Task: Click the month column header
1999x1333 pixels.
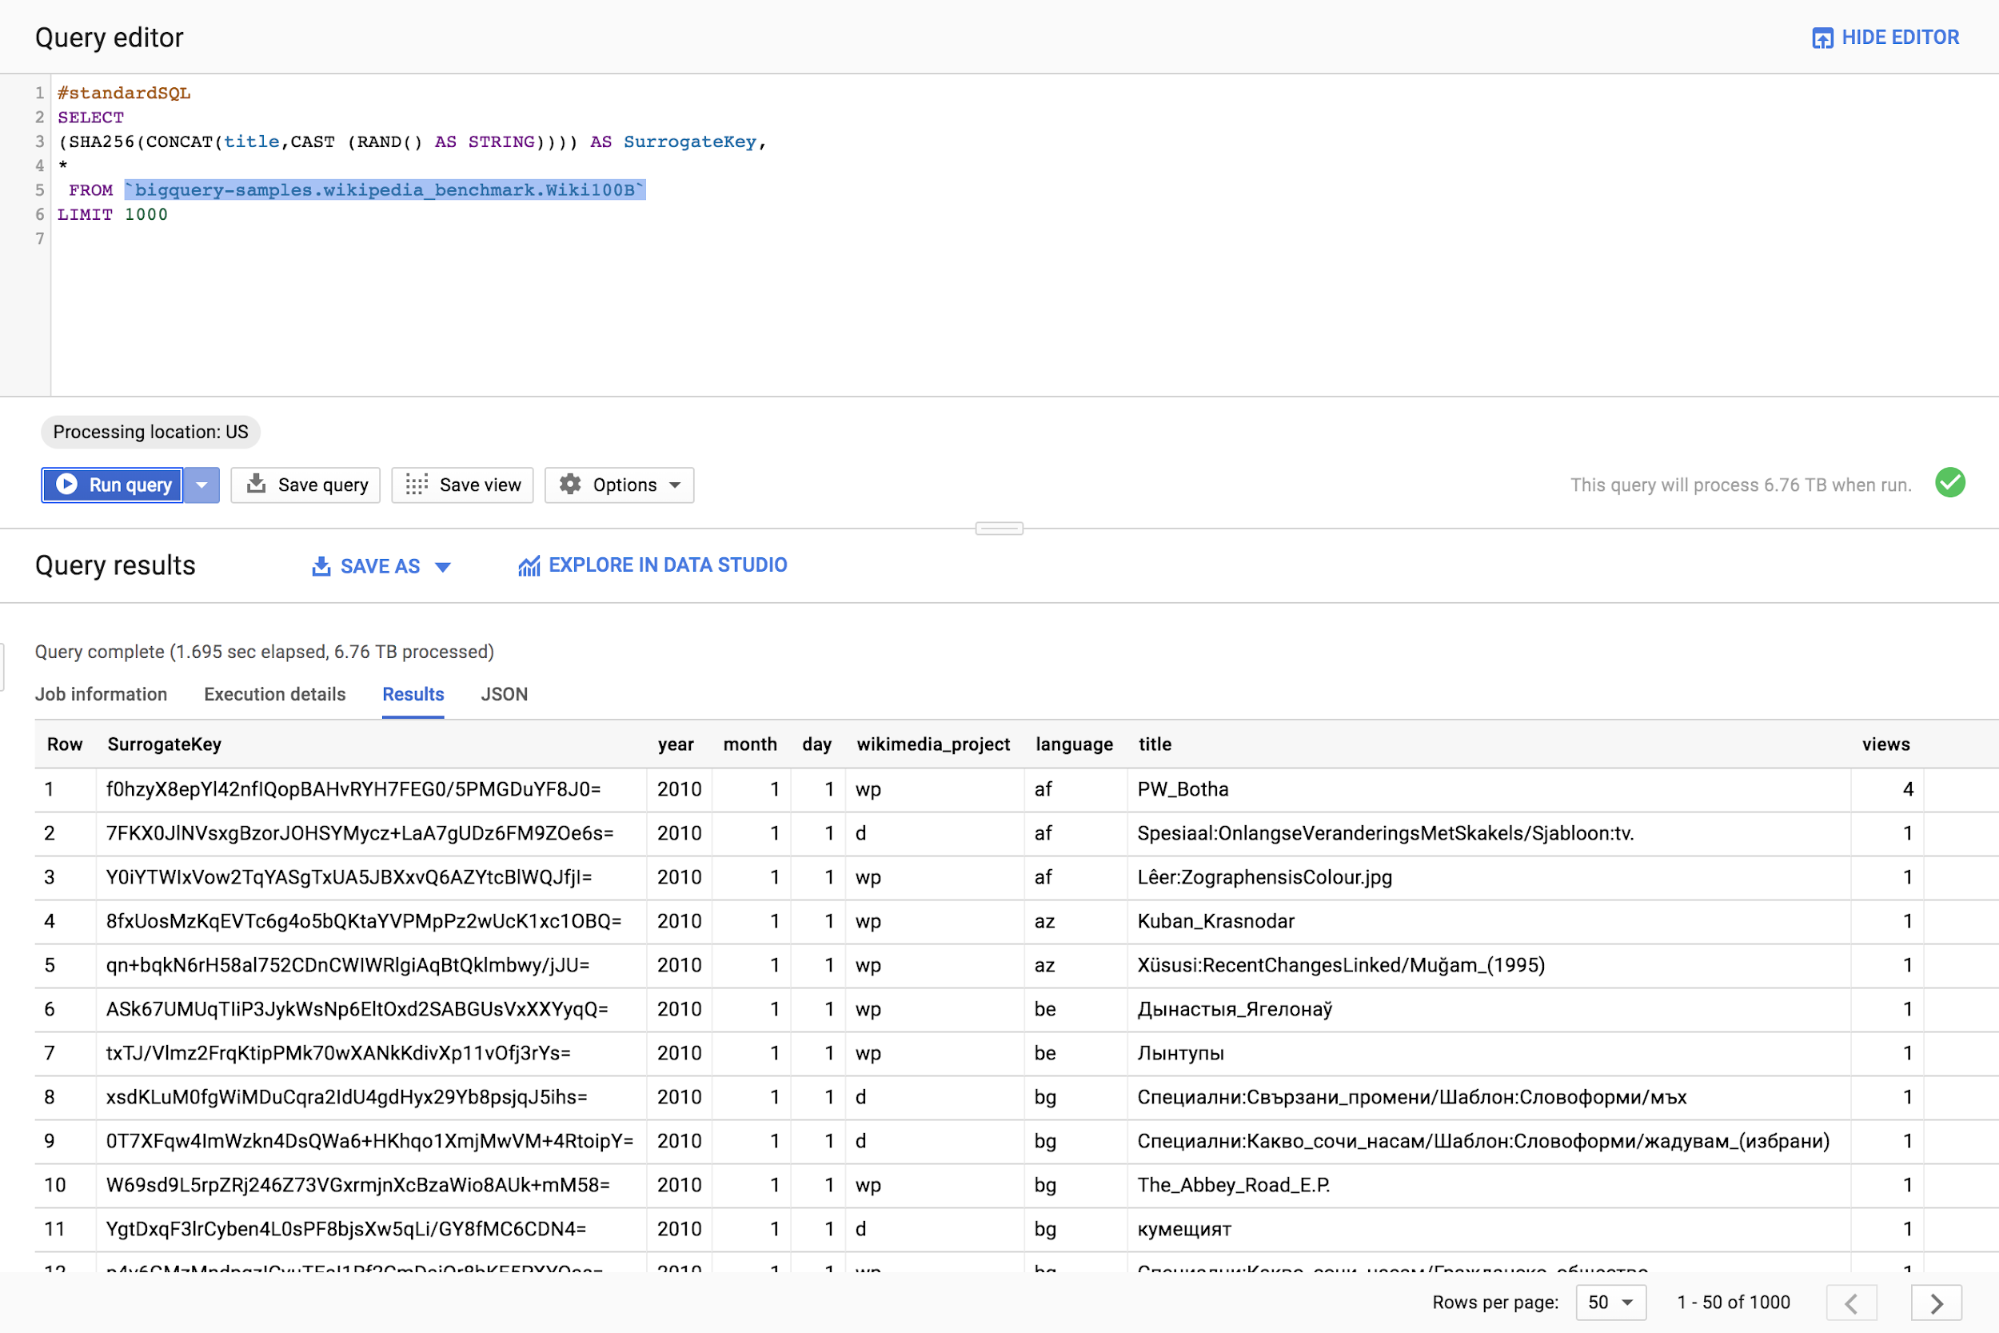Action: (x=750, y=744)
